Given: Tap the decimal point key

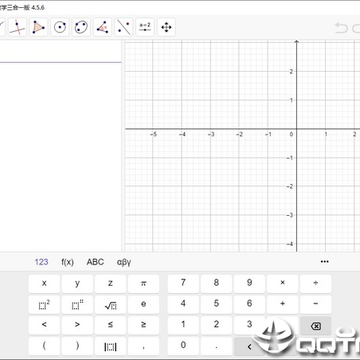Looking at the screenshot, I should point(216,346).
